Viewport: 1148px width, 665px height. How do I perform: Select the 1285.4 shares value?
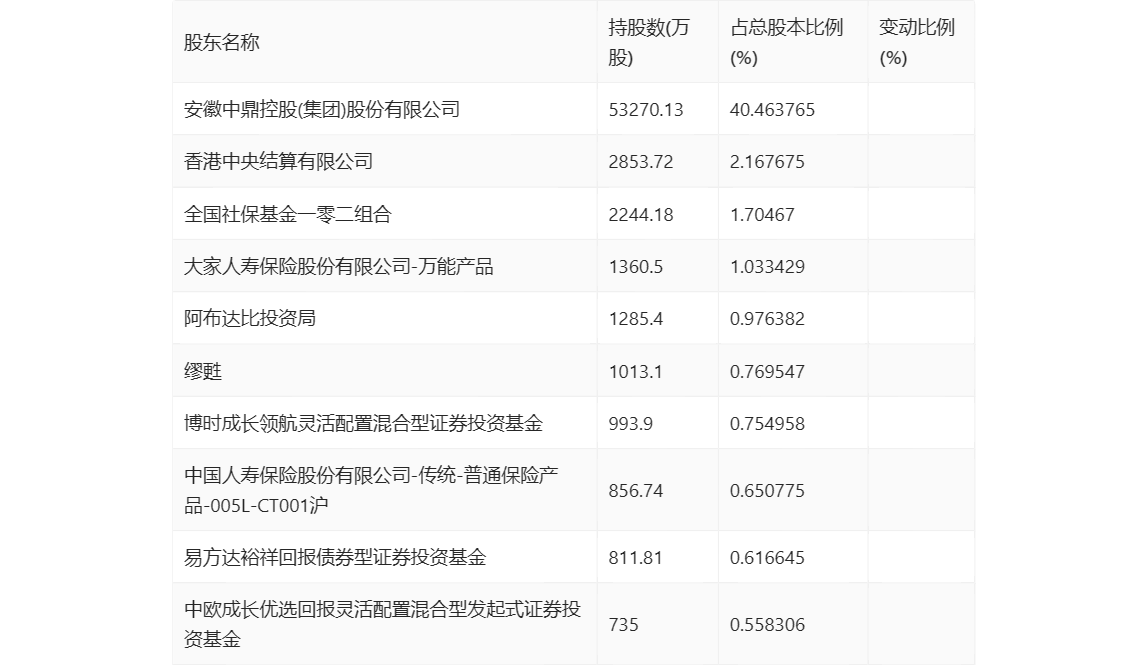[636, 319]
